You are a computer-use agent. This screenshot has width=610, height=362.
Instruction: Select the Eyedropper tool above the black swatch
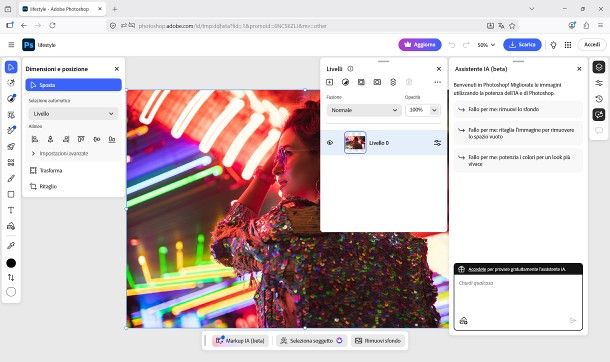coord(11,246)
